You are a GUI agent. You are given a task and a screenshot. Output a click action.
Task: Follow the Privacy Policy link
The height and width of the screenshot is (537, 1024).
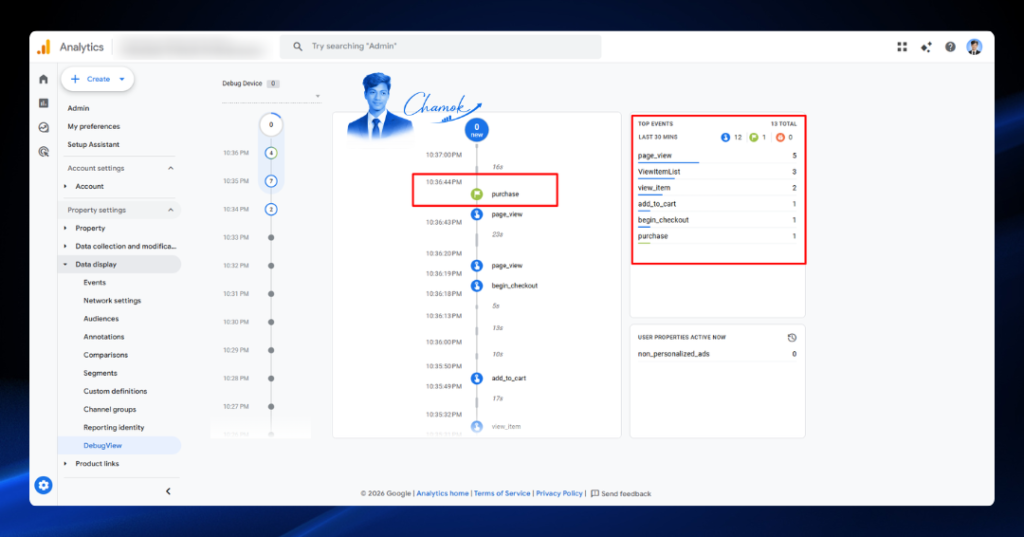tap(559, 493)
